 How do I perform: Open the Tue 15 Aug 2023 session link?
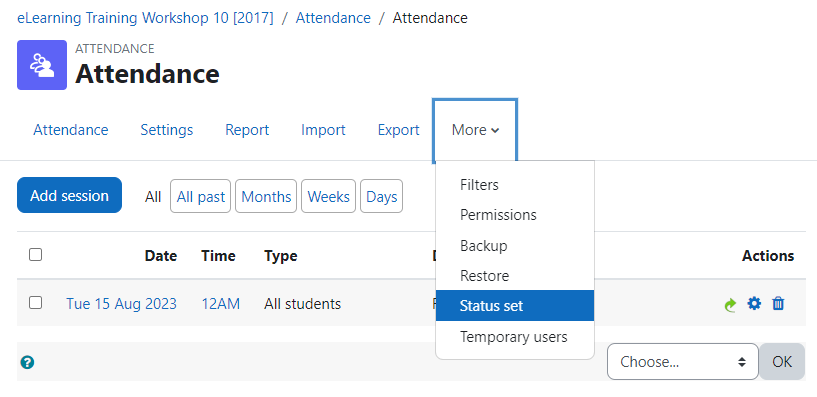tap(121, 304)
